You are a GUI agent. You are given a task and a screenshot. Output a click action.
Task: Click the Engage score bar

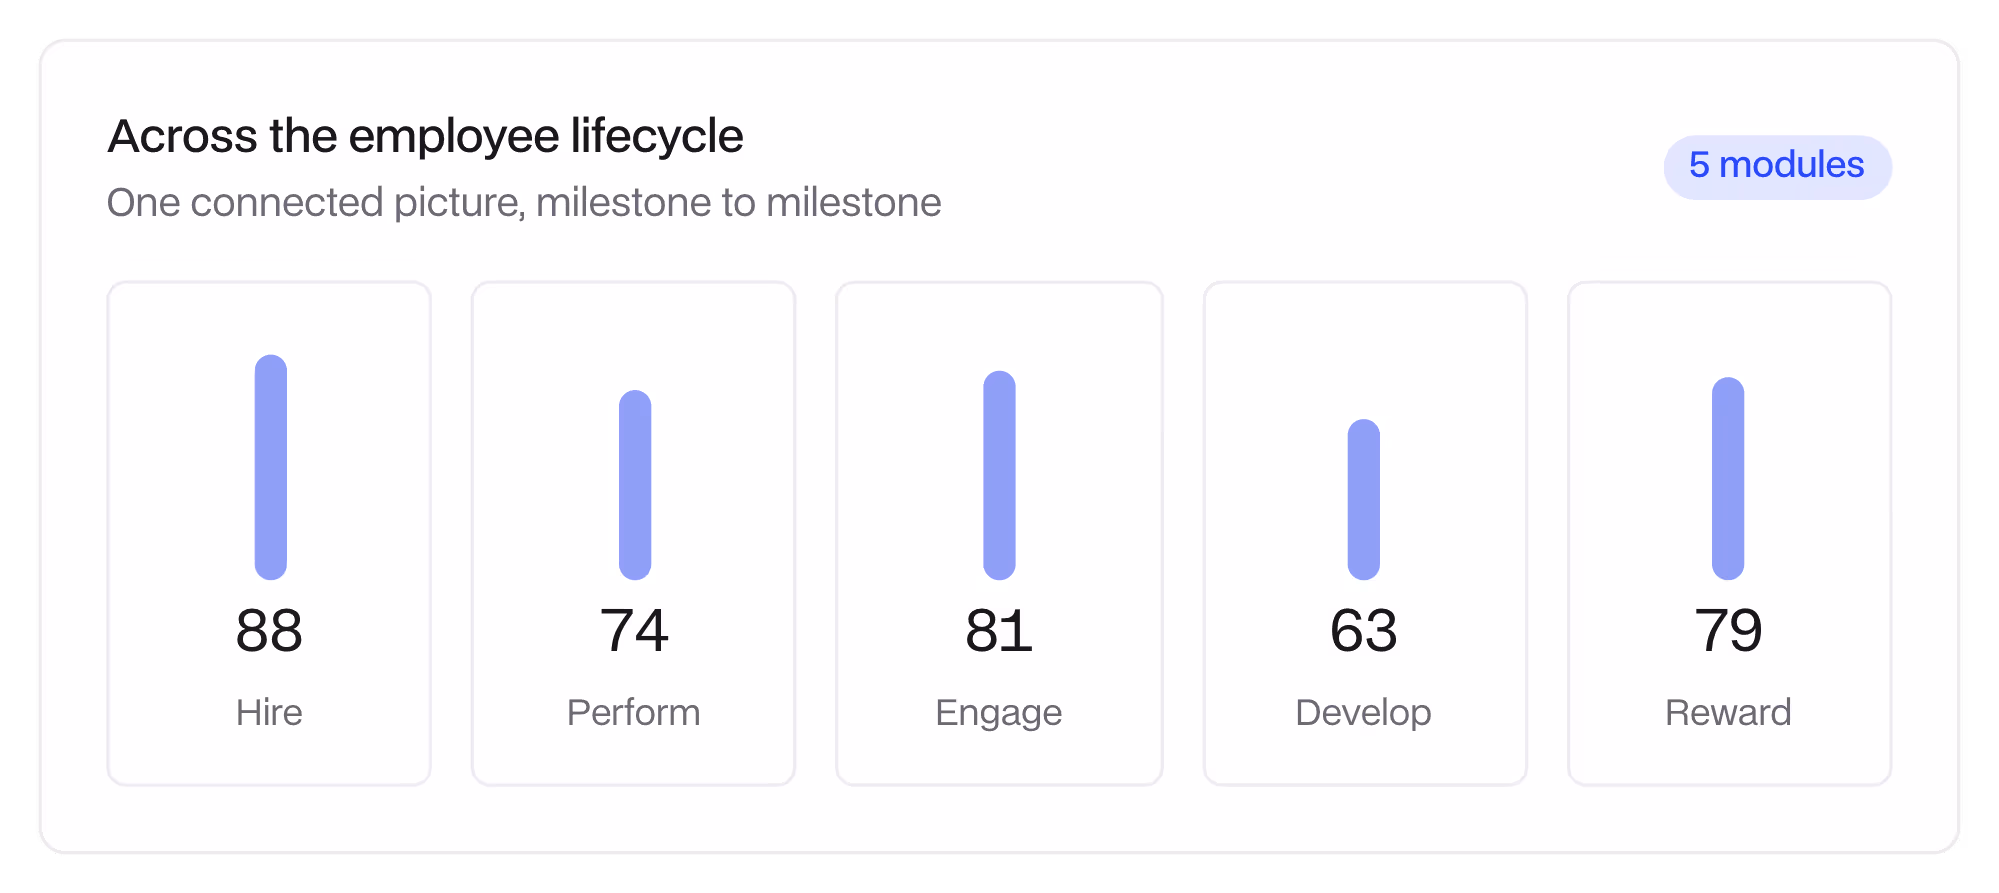(x=999, y=475)
